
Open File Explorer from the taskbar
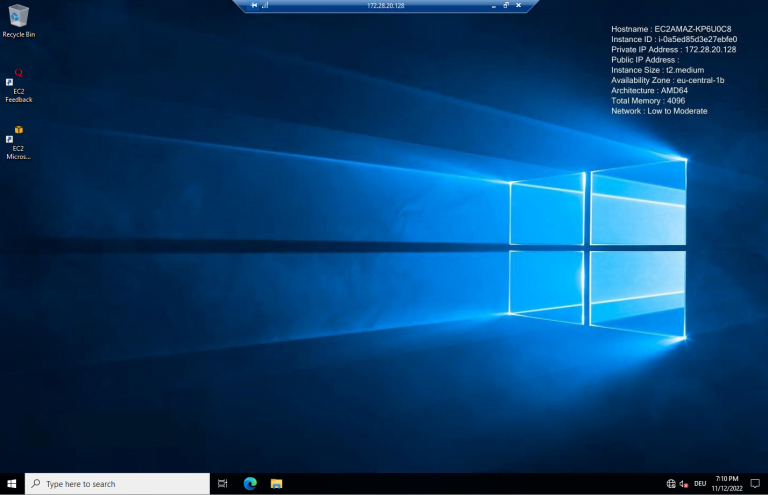(276, 484)
